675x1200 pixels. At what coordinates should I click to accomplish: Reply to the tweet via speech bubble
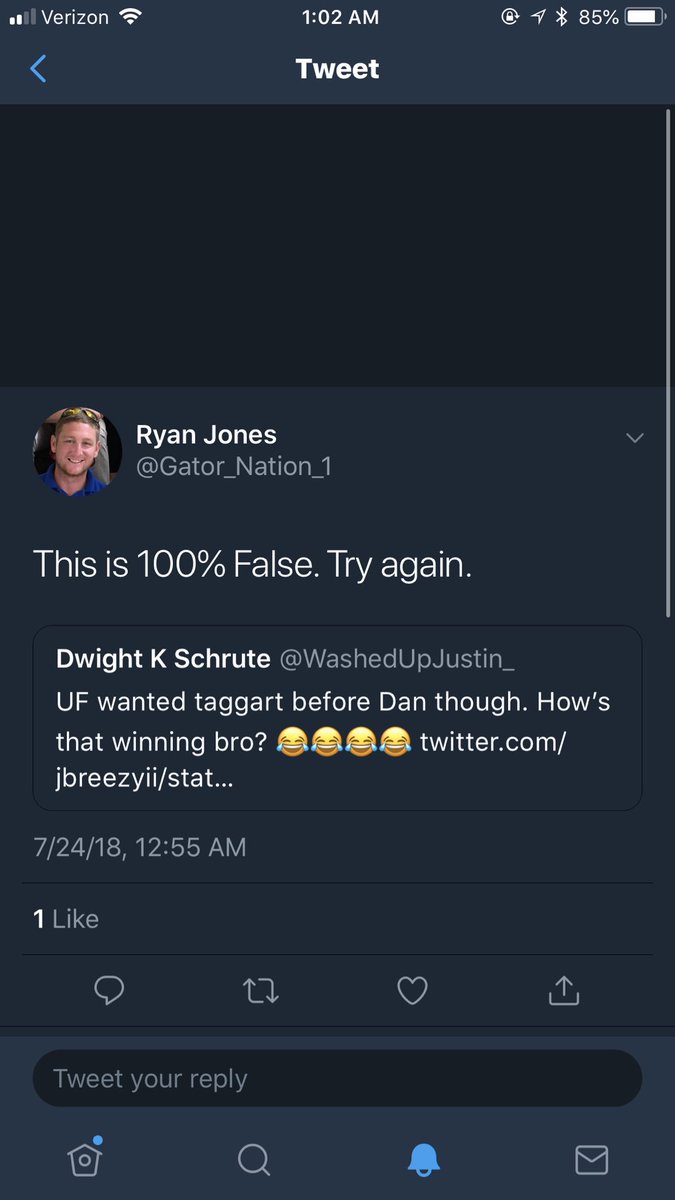(x=108, y=990)
